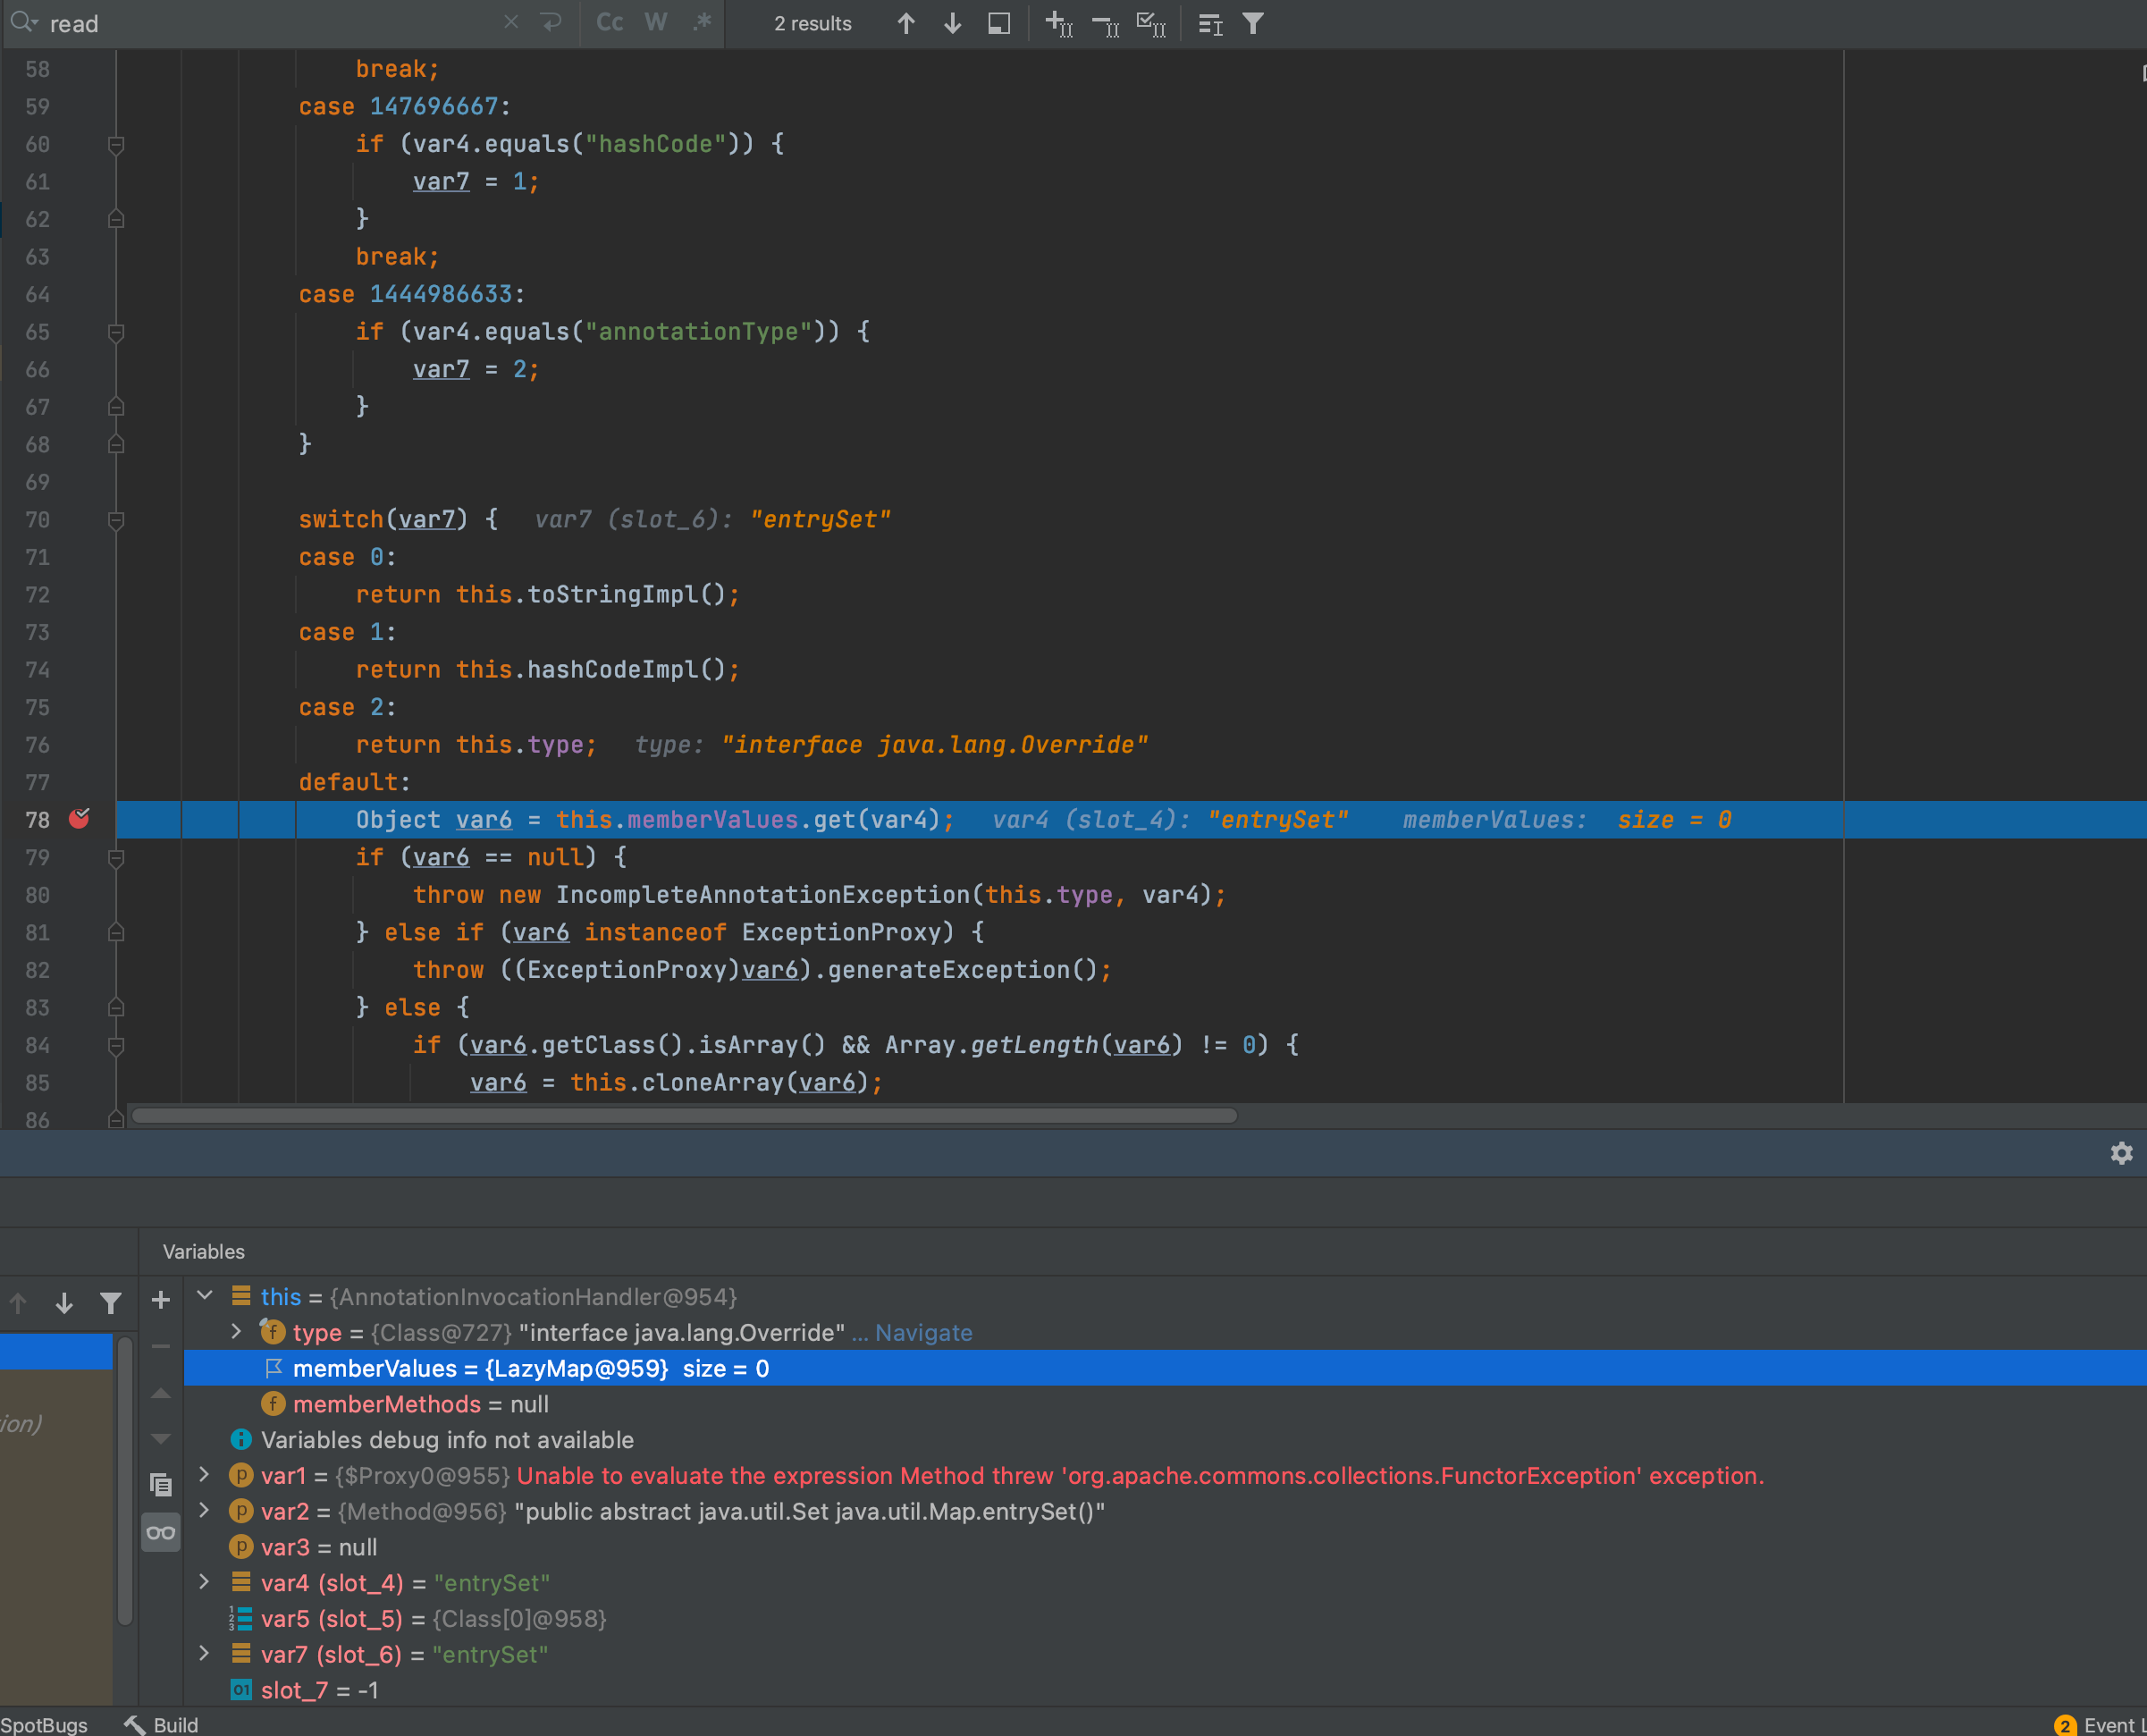Image resolution: width=2147 pixels, height=1736 pixels.
Task: Open the SpotBugs tool window
Action: click(x=44, y=1724)
